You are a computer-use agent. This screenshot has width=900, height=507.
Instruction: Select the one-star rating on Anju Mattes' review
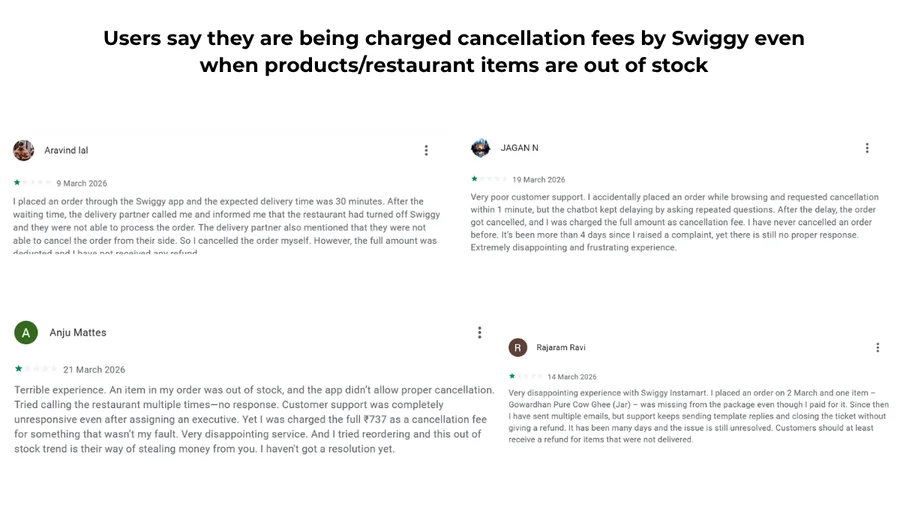(x=35, y=369)
